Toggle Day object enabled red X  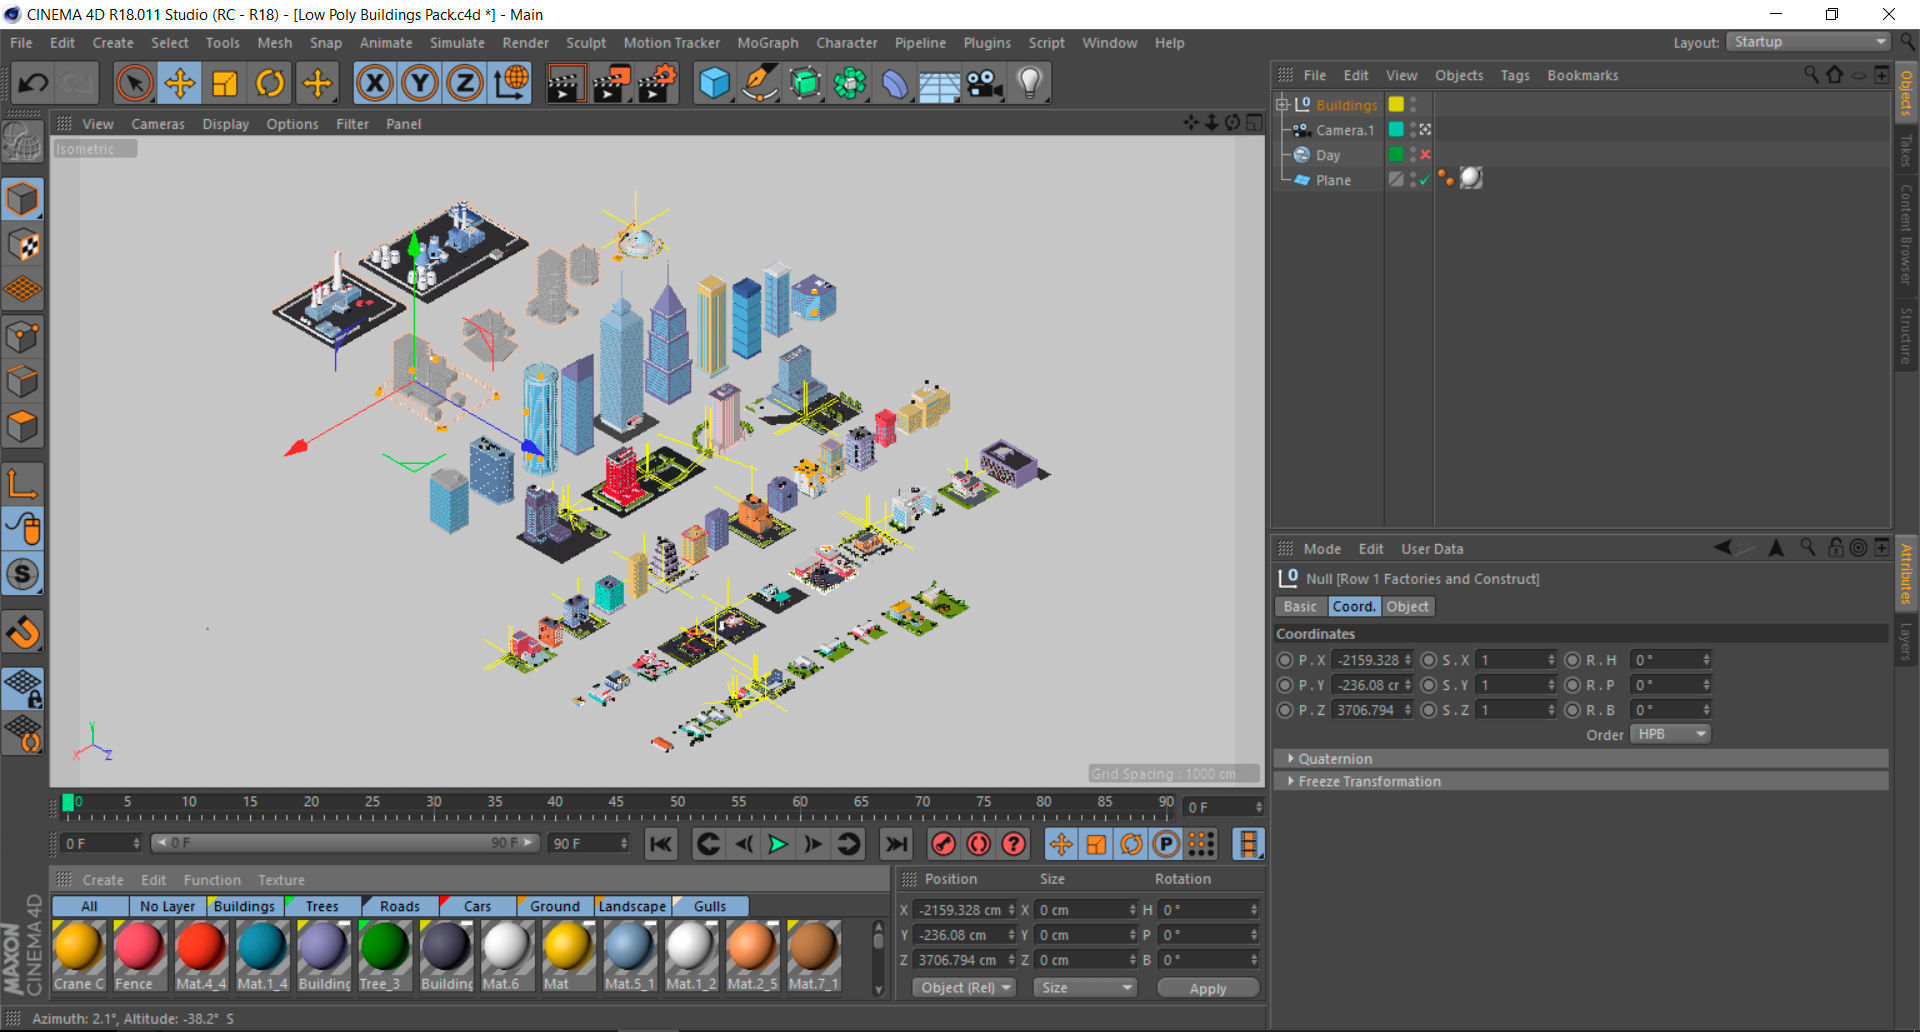pos(1425,155)
